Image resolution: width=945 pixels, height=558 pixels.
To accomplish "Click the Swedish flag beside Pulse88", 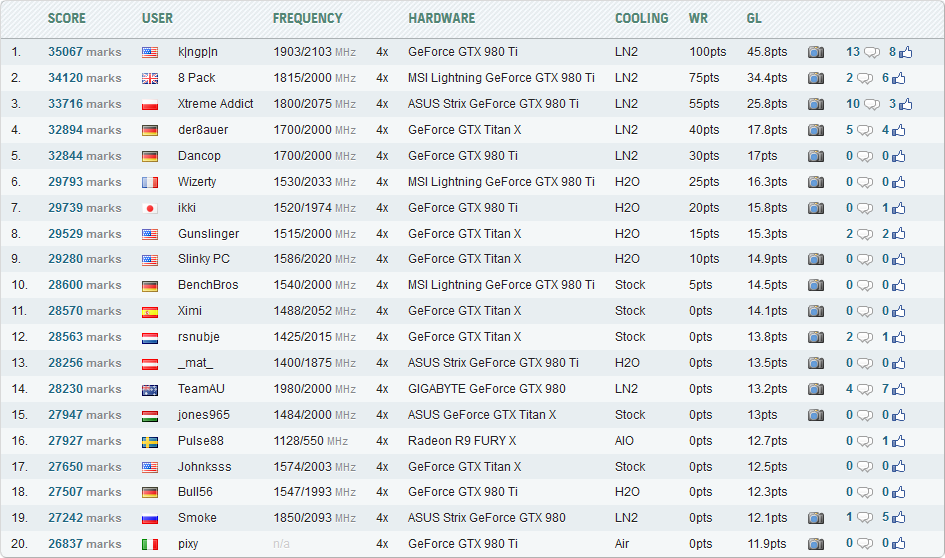I will tap(150, 442).
